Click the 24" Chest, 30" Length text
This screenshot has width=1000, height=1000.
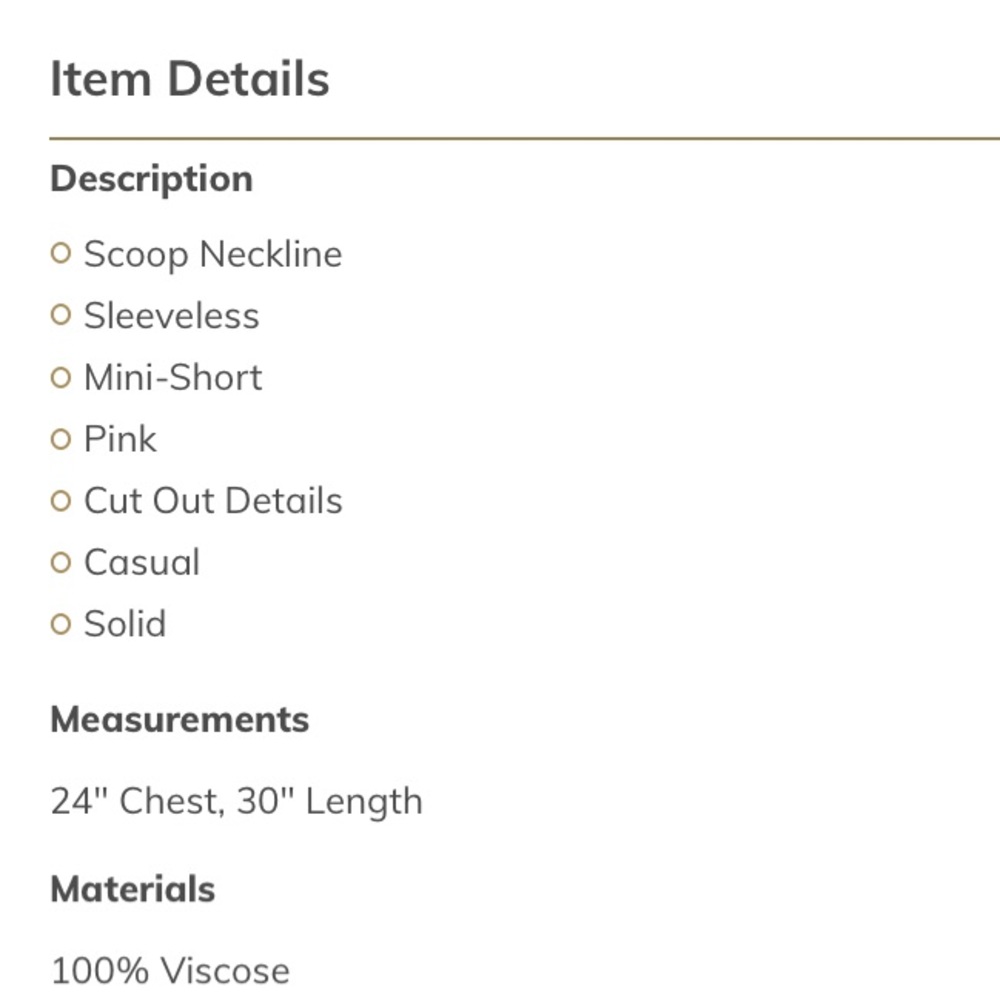point(236,801)
